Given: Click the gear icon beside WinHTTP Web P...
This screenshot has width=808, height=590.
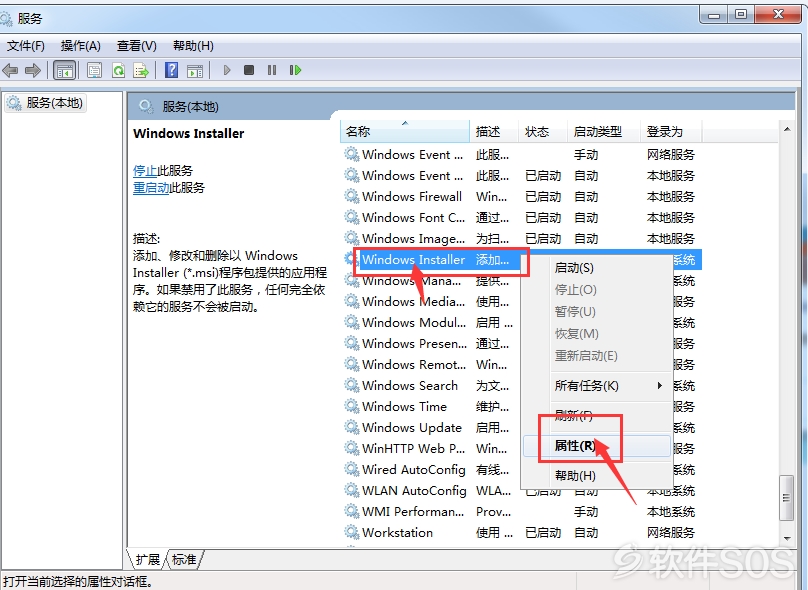Looking at the screenshot, I should (x=352, y=448).
